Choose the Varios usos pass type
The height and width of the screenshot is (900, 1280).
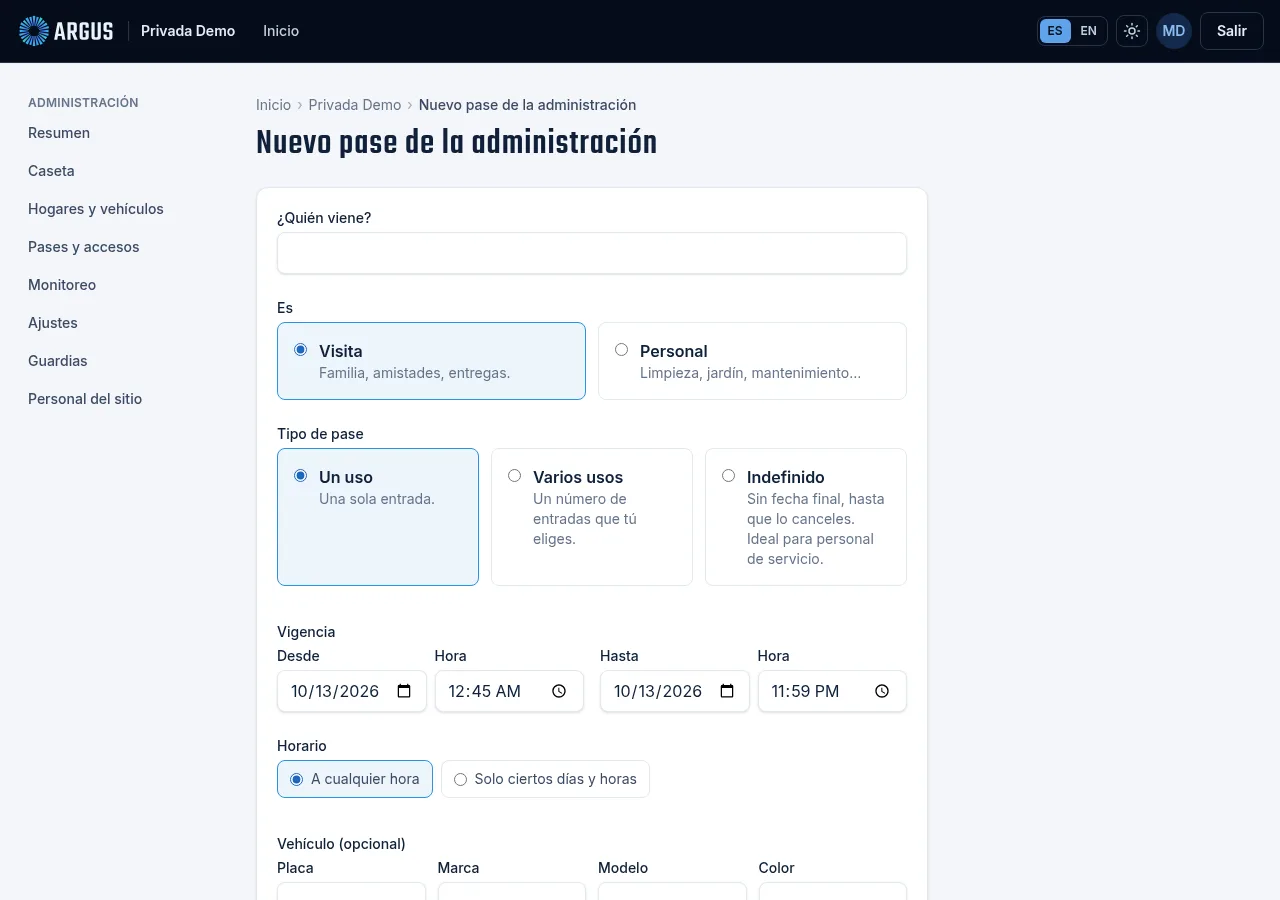[592, 517]
